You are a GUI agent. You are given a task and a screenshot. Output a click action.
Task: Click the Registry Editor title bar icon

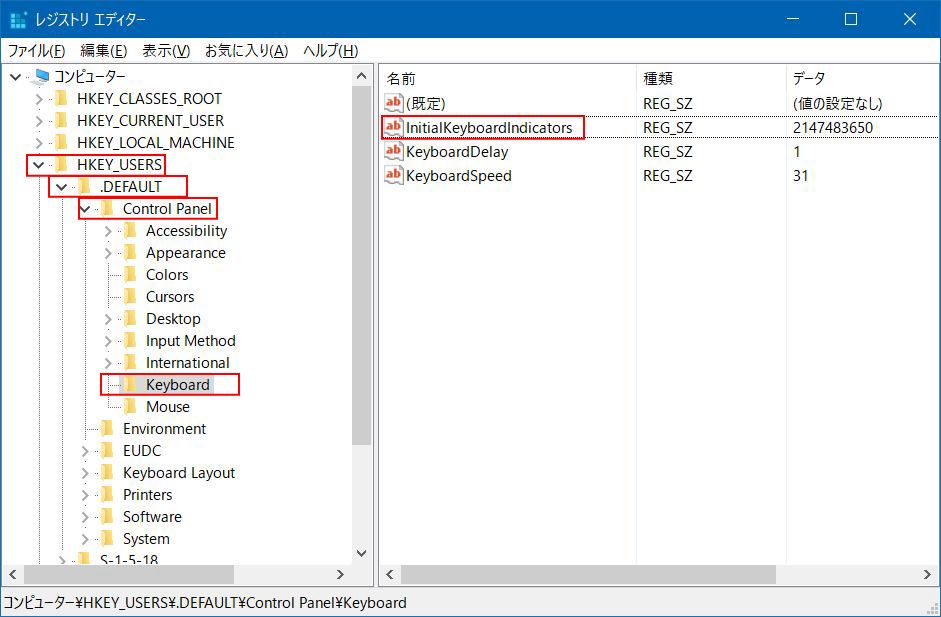tap(19, 19)
